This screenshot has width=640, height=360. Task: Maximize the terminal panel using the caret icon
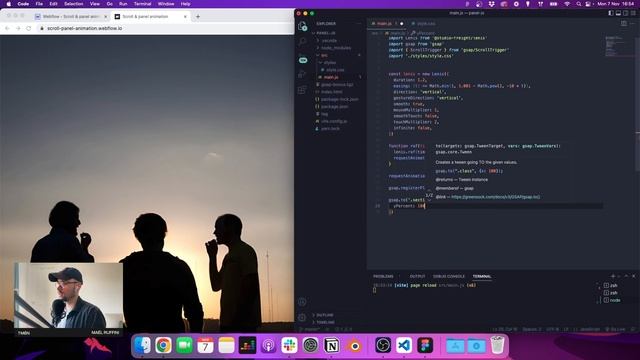627,276
